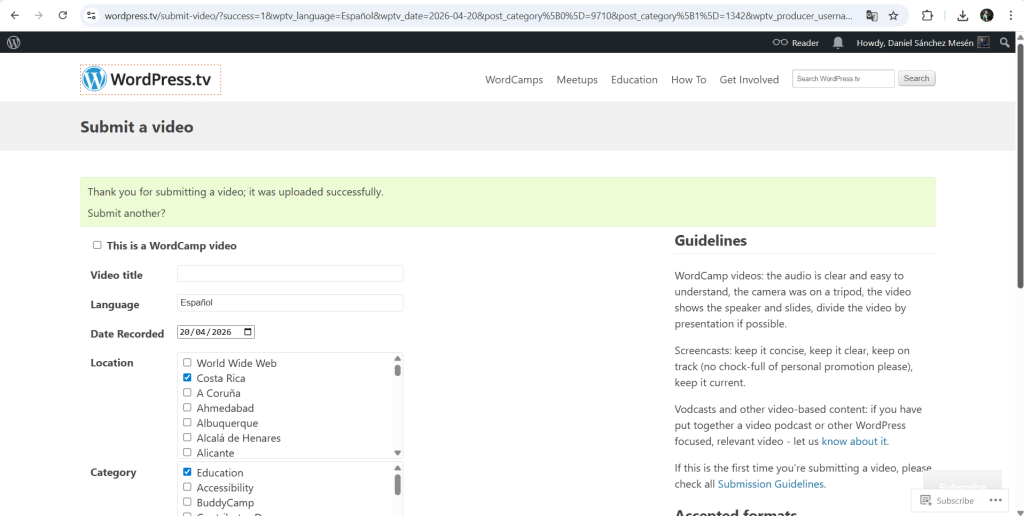The height and width of the screenshot is (516, 1024).
Task: Click the admin bar search magnifier icon
Action: pyautogui.click(x=1005, y=43)
